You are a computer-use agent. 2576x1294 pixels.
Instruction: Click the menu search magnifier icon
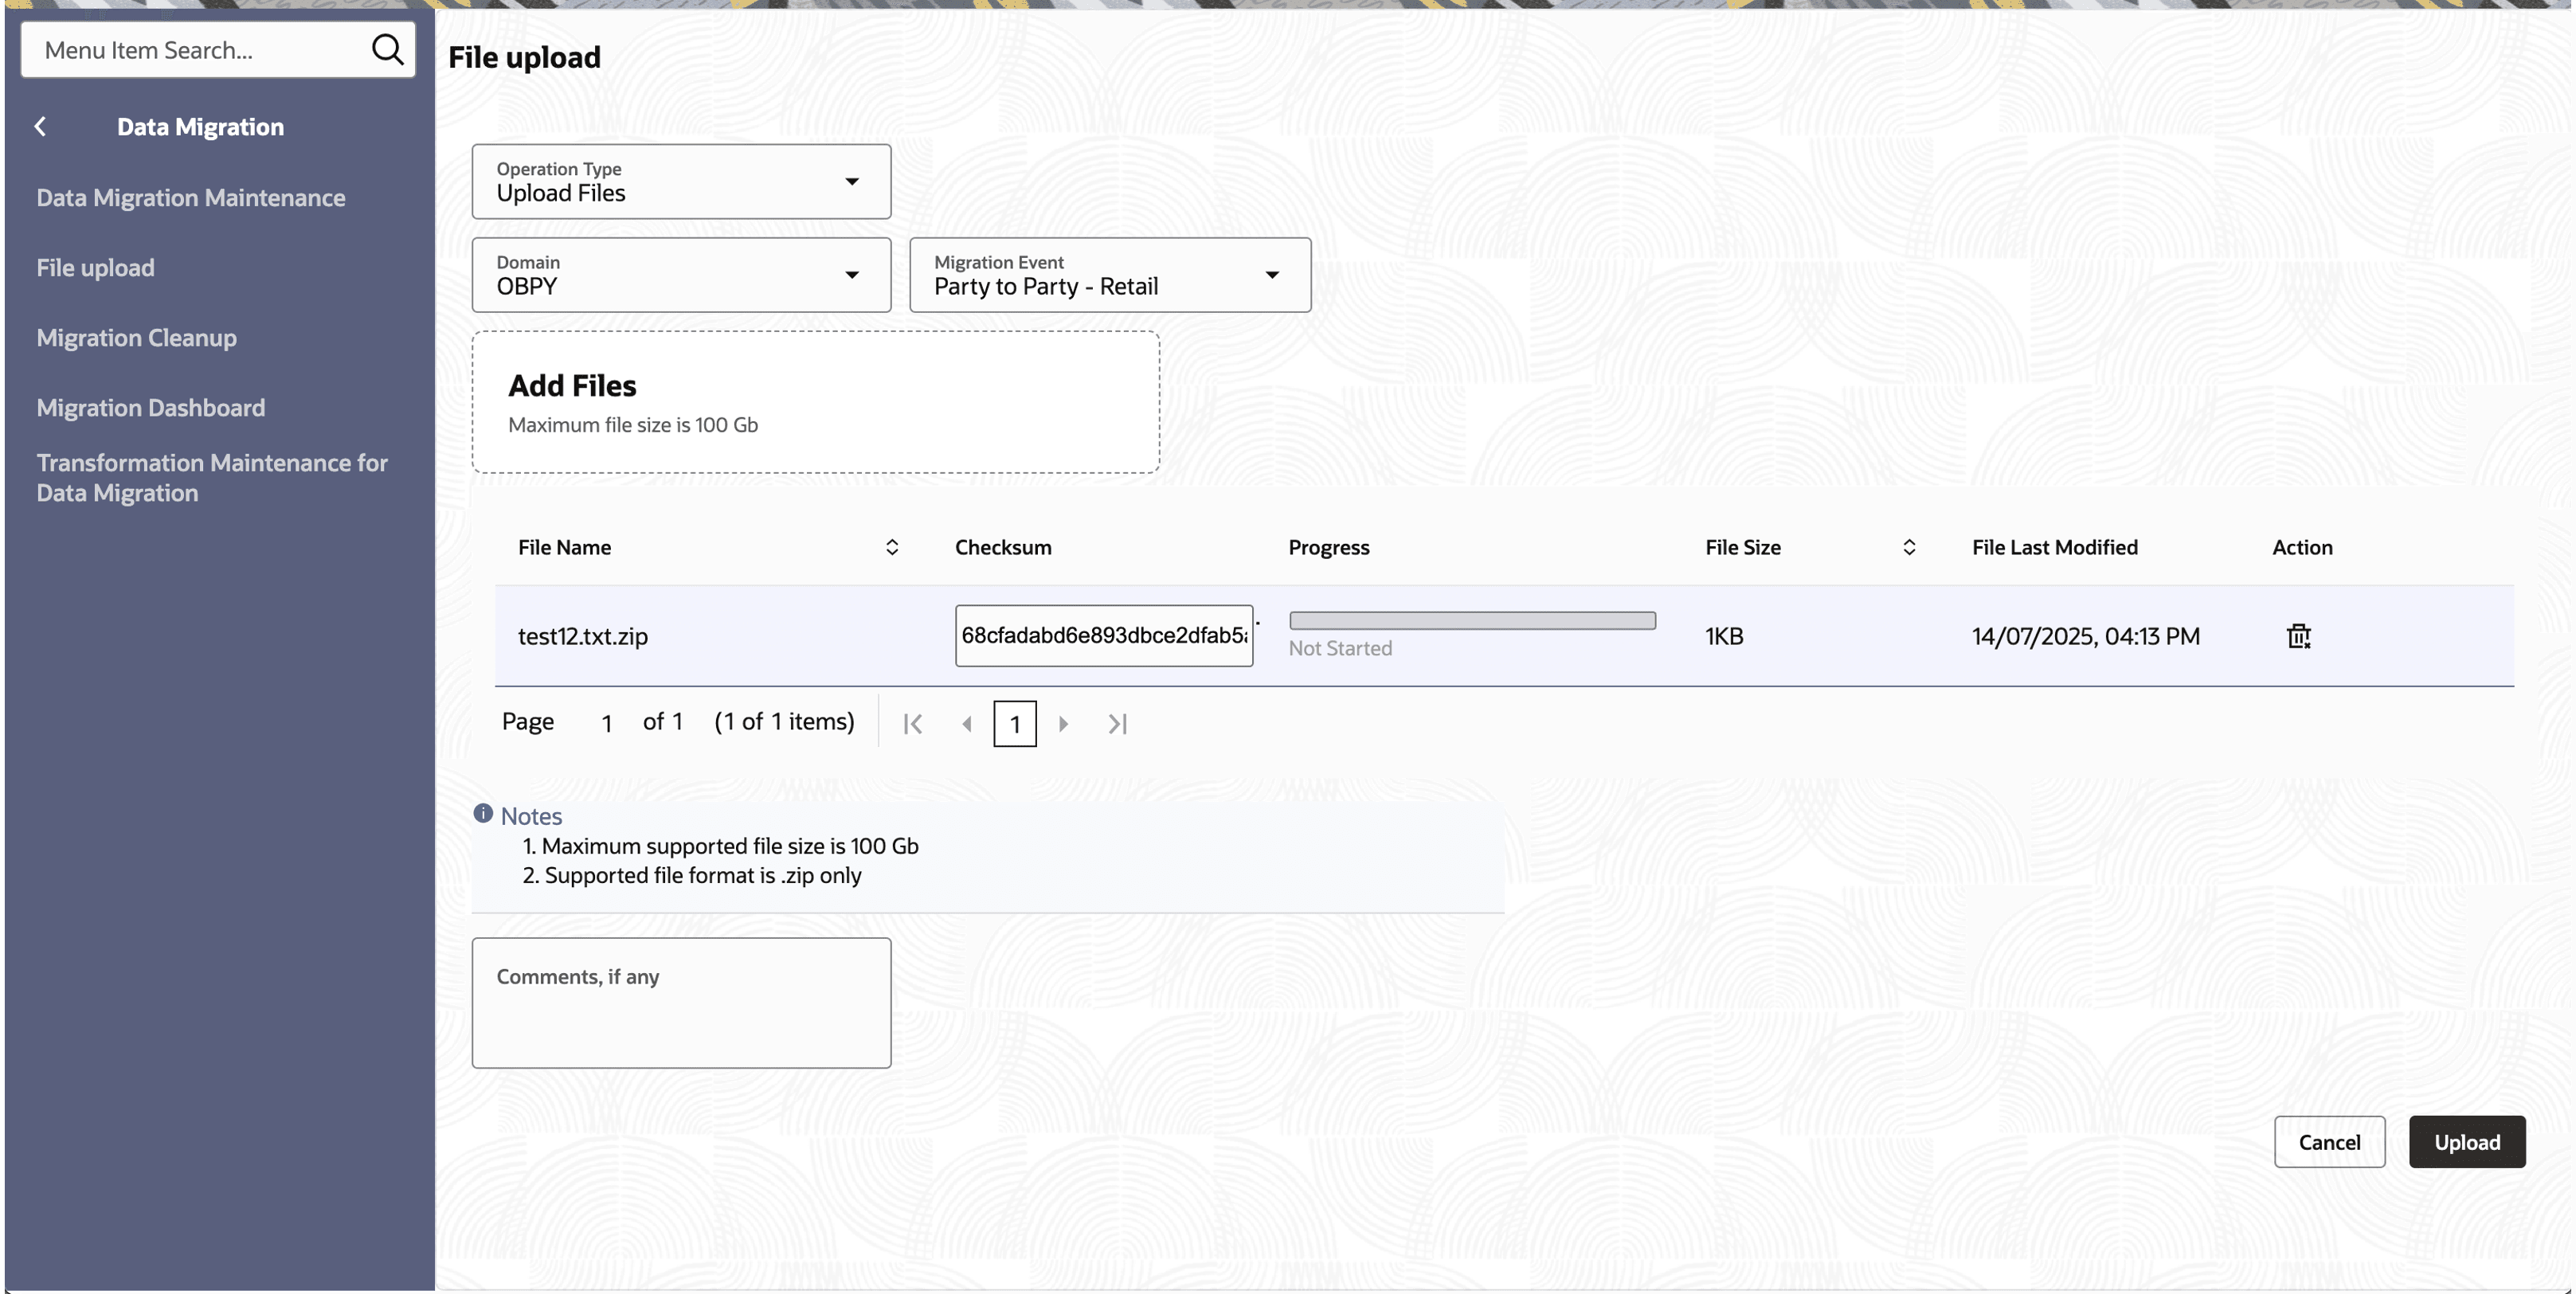387,49
